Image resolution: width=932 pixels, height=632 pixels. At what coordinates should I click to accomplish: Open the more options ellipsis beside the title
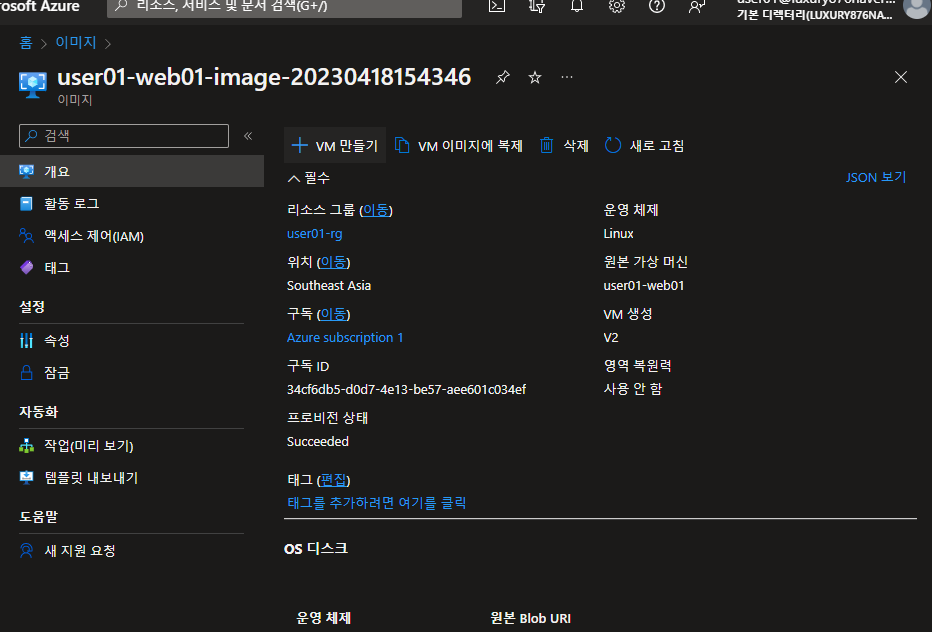[x=567, y=77]
